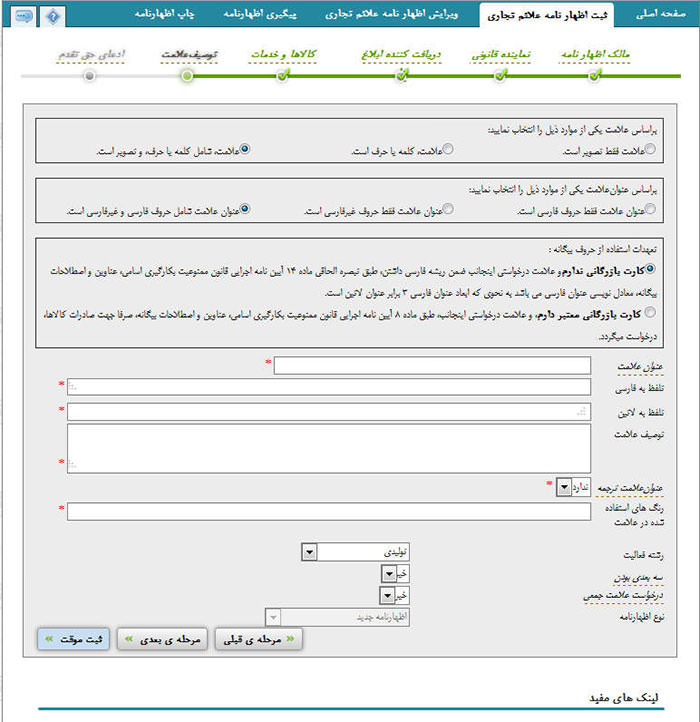Focus the رنگ های استفاده شده input field
This screenshot has width=700, height=722.
329,512
